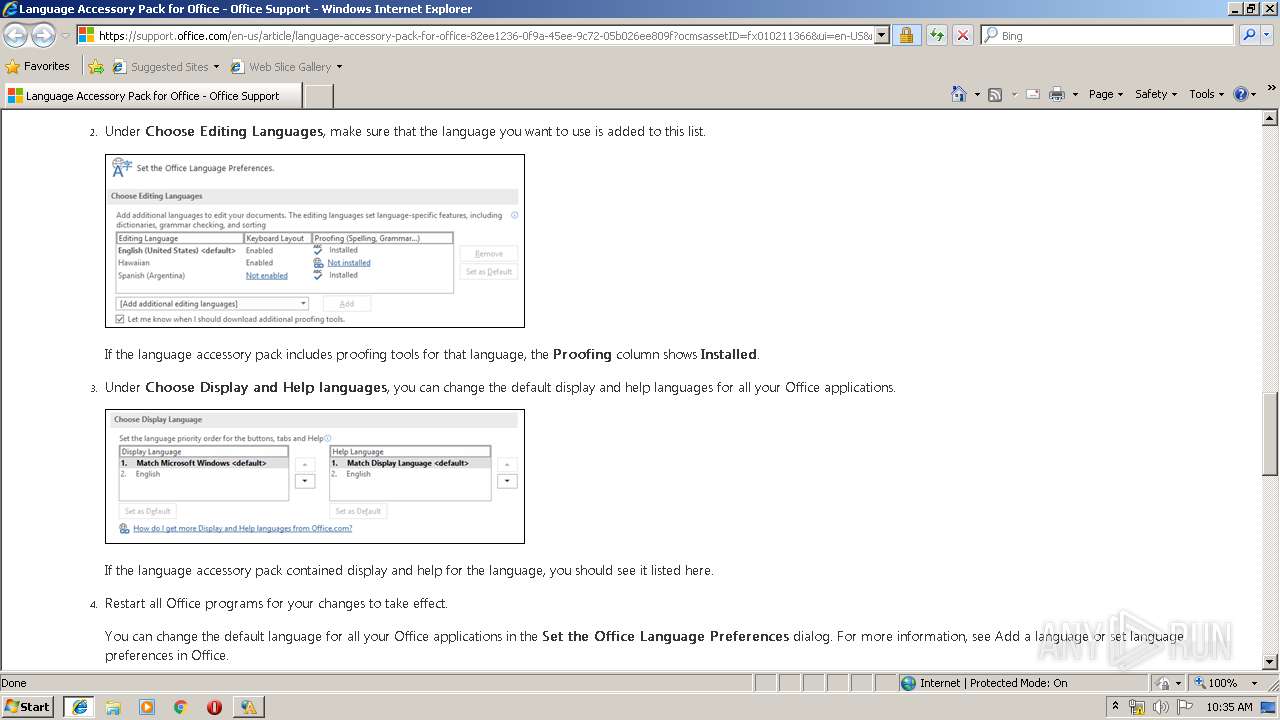This screenshot has width=1280, height=720.
Task: Click the Set the Office Language Preferences screenshot
Action: (x=315, y=241)
